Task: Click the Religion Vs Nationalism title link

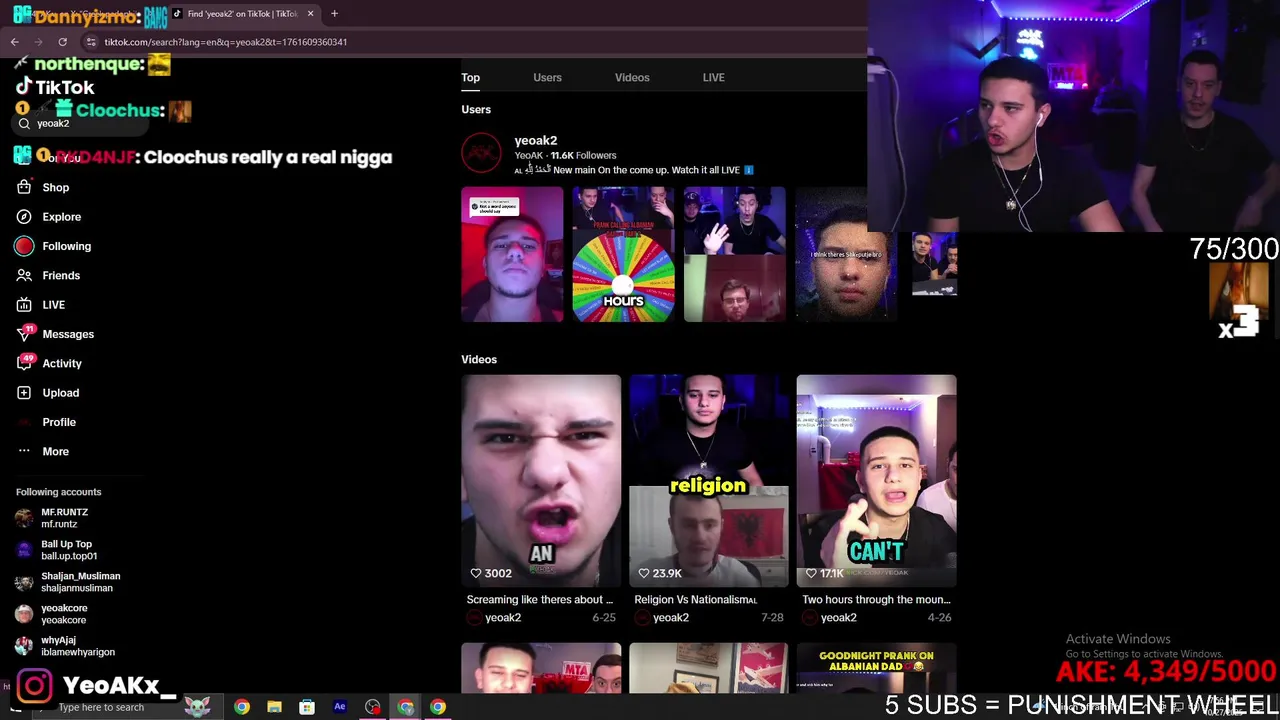Action: 695,599
